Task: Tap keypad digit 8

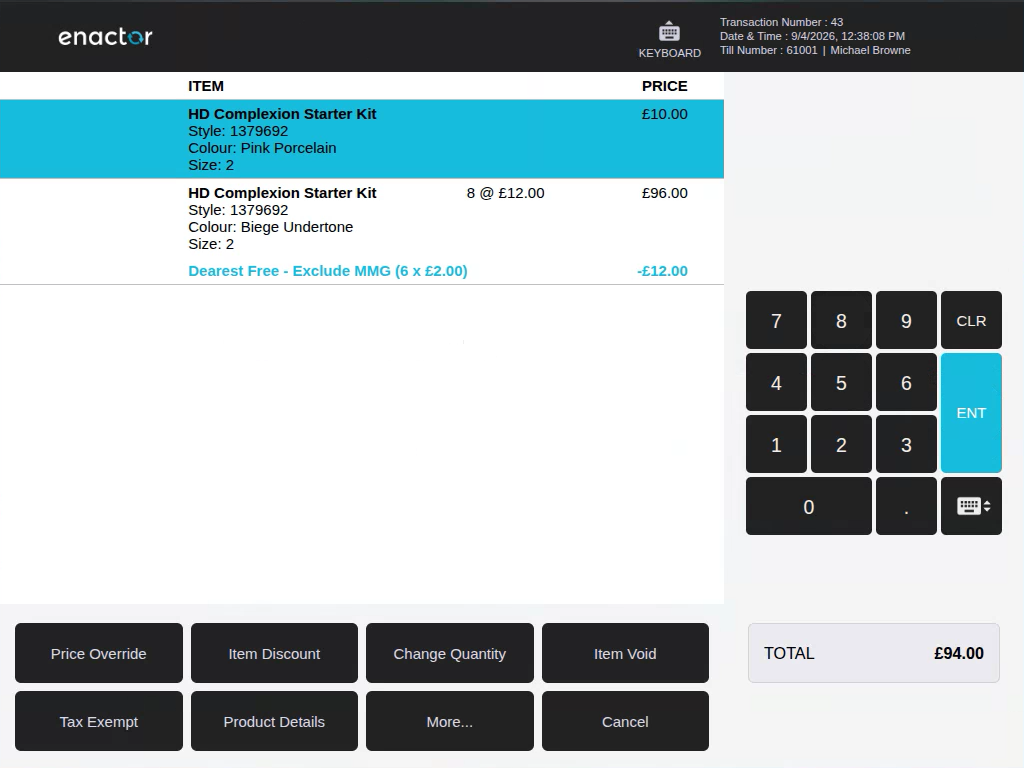Action: point(841,320)
